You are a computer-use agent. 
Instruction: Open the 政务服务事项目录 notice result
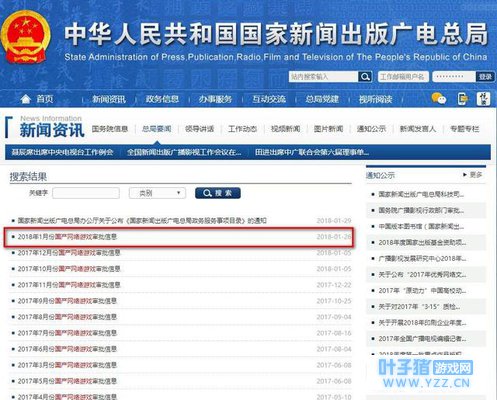[142, 221]
